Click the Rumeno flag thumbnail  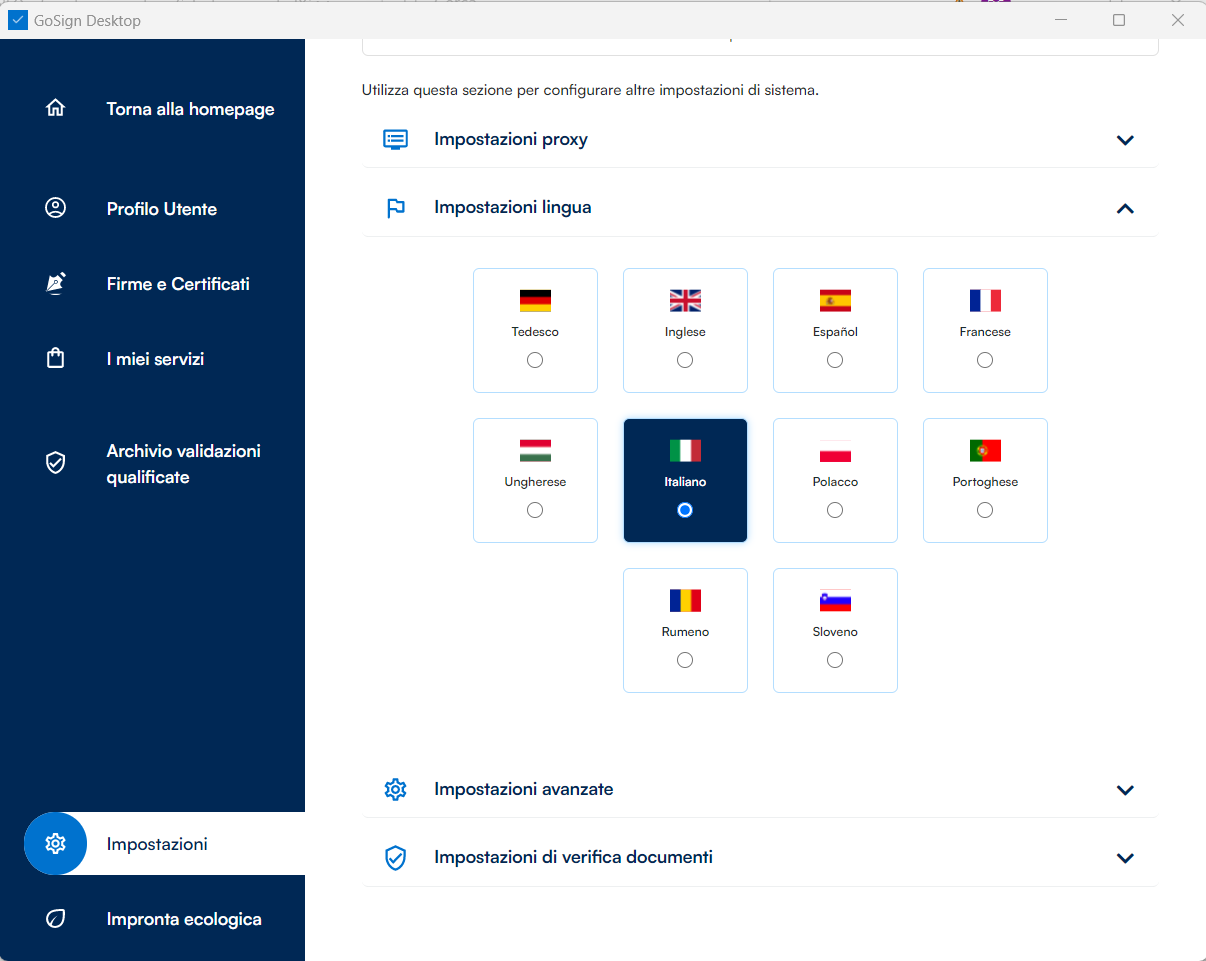[685, 601]
